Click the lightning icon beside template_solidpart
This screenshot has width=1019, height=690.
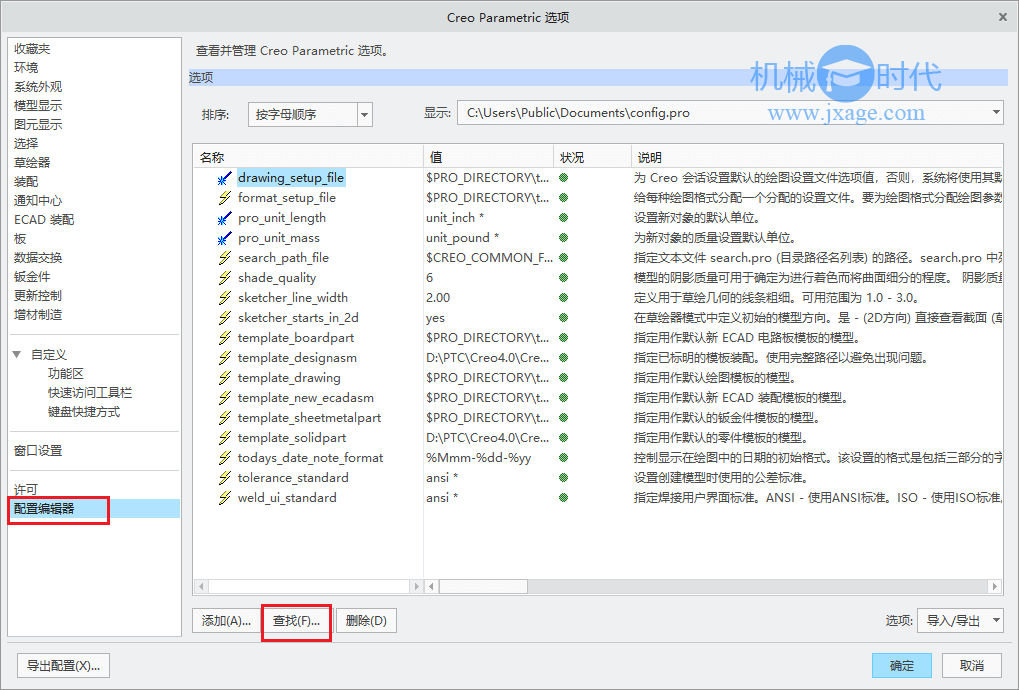224,438
